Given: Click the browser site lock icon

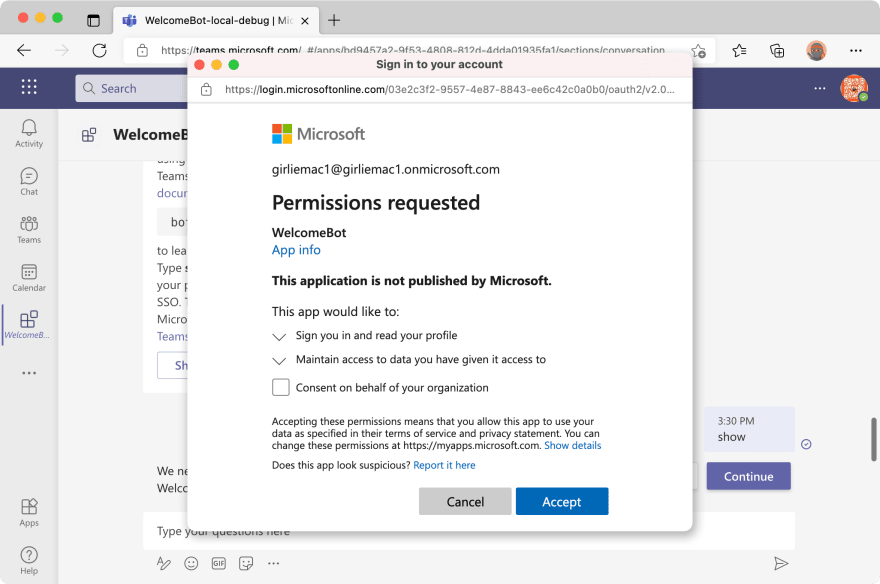Looking at the screenshot, I should point(143,50).
